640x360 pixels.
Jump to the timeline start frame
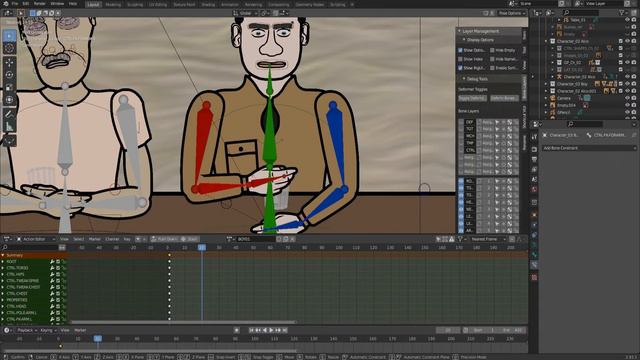click(x=251, y=330)
